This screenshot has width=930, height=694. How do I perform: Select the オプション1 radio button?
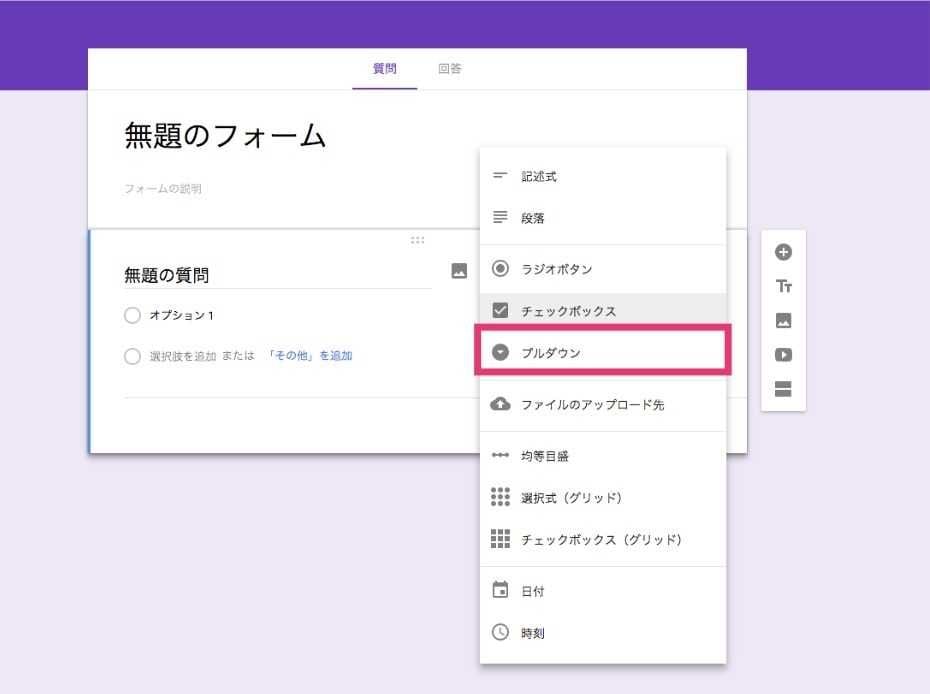(x=132, y=314)
